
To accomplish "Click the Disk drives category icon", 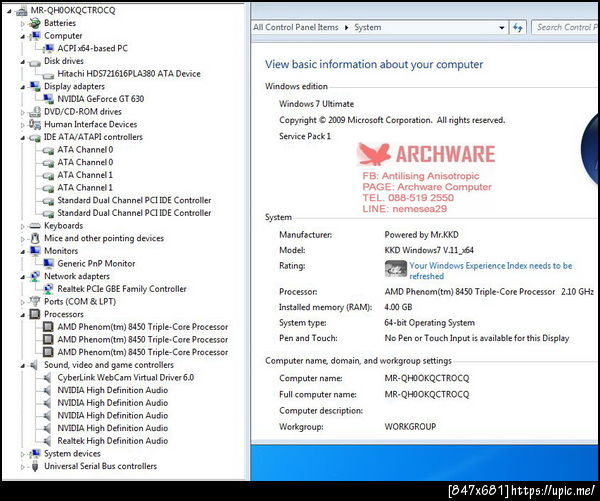I will tap(35, 62).
